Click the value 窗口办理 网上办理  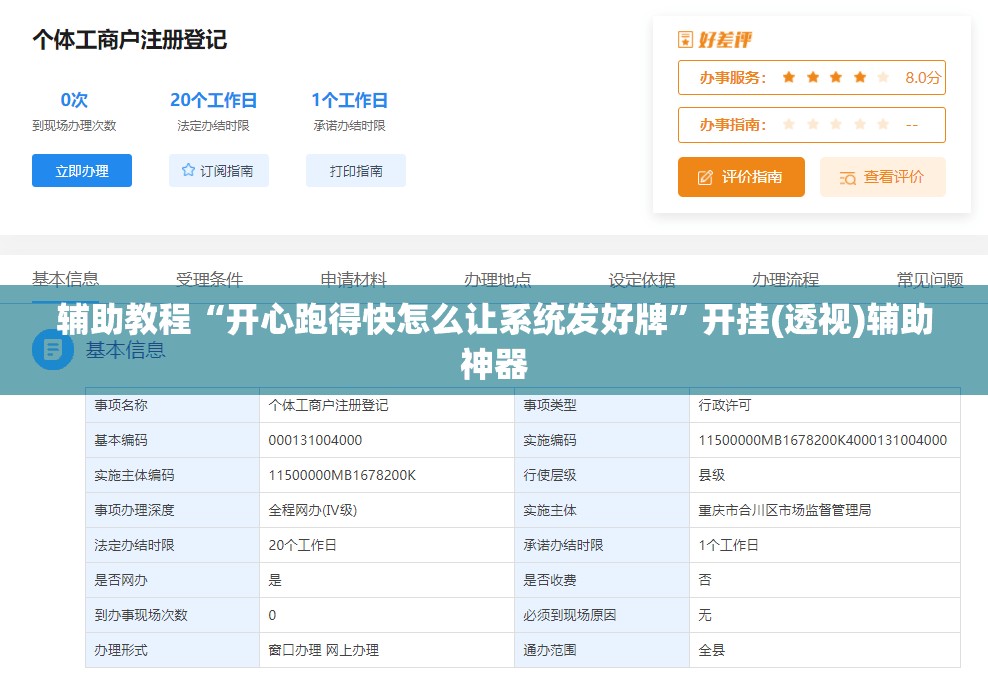point(324,650)
